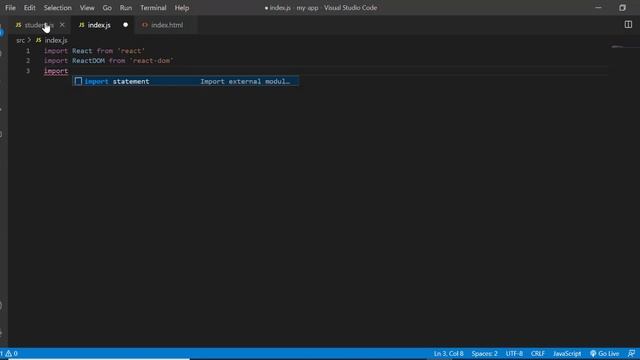Open the Selection menu
This screenshot has height=360, width=640.
tap(58, 8)
